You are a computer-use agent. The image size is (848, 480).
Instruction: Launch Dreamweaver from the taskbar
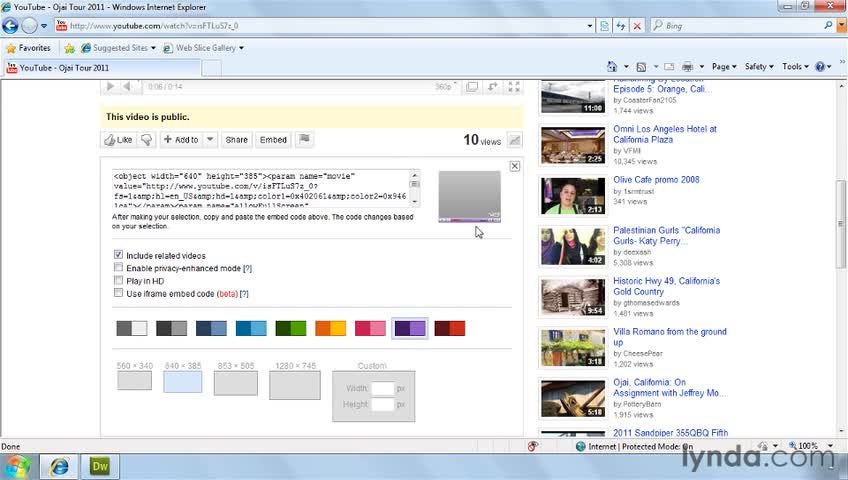[100, 466]
